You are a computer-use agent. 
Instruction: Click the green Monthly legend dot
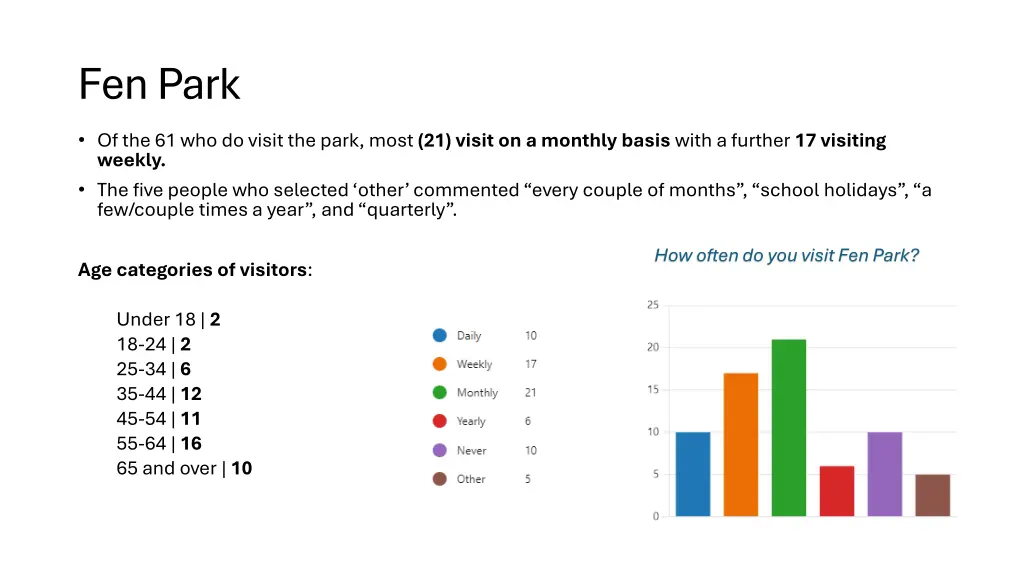(x=440, y=392)
